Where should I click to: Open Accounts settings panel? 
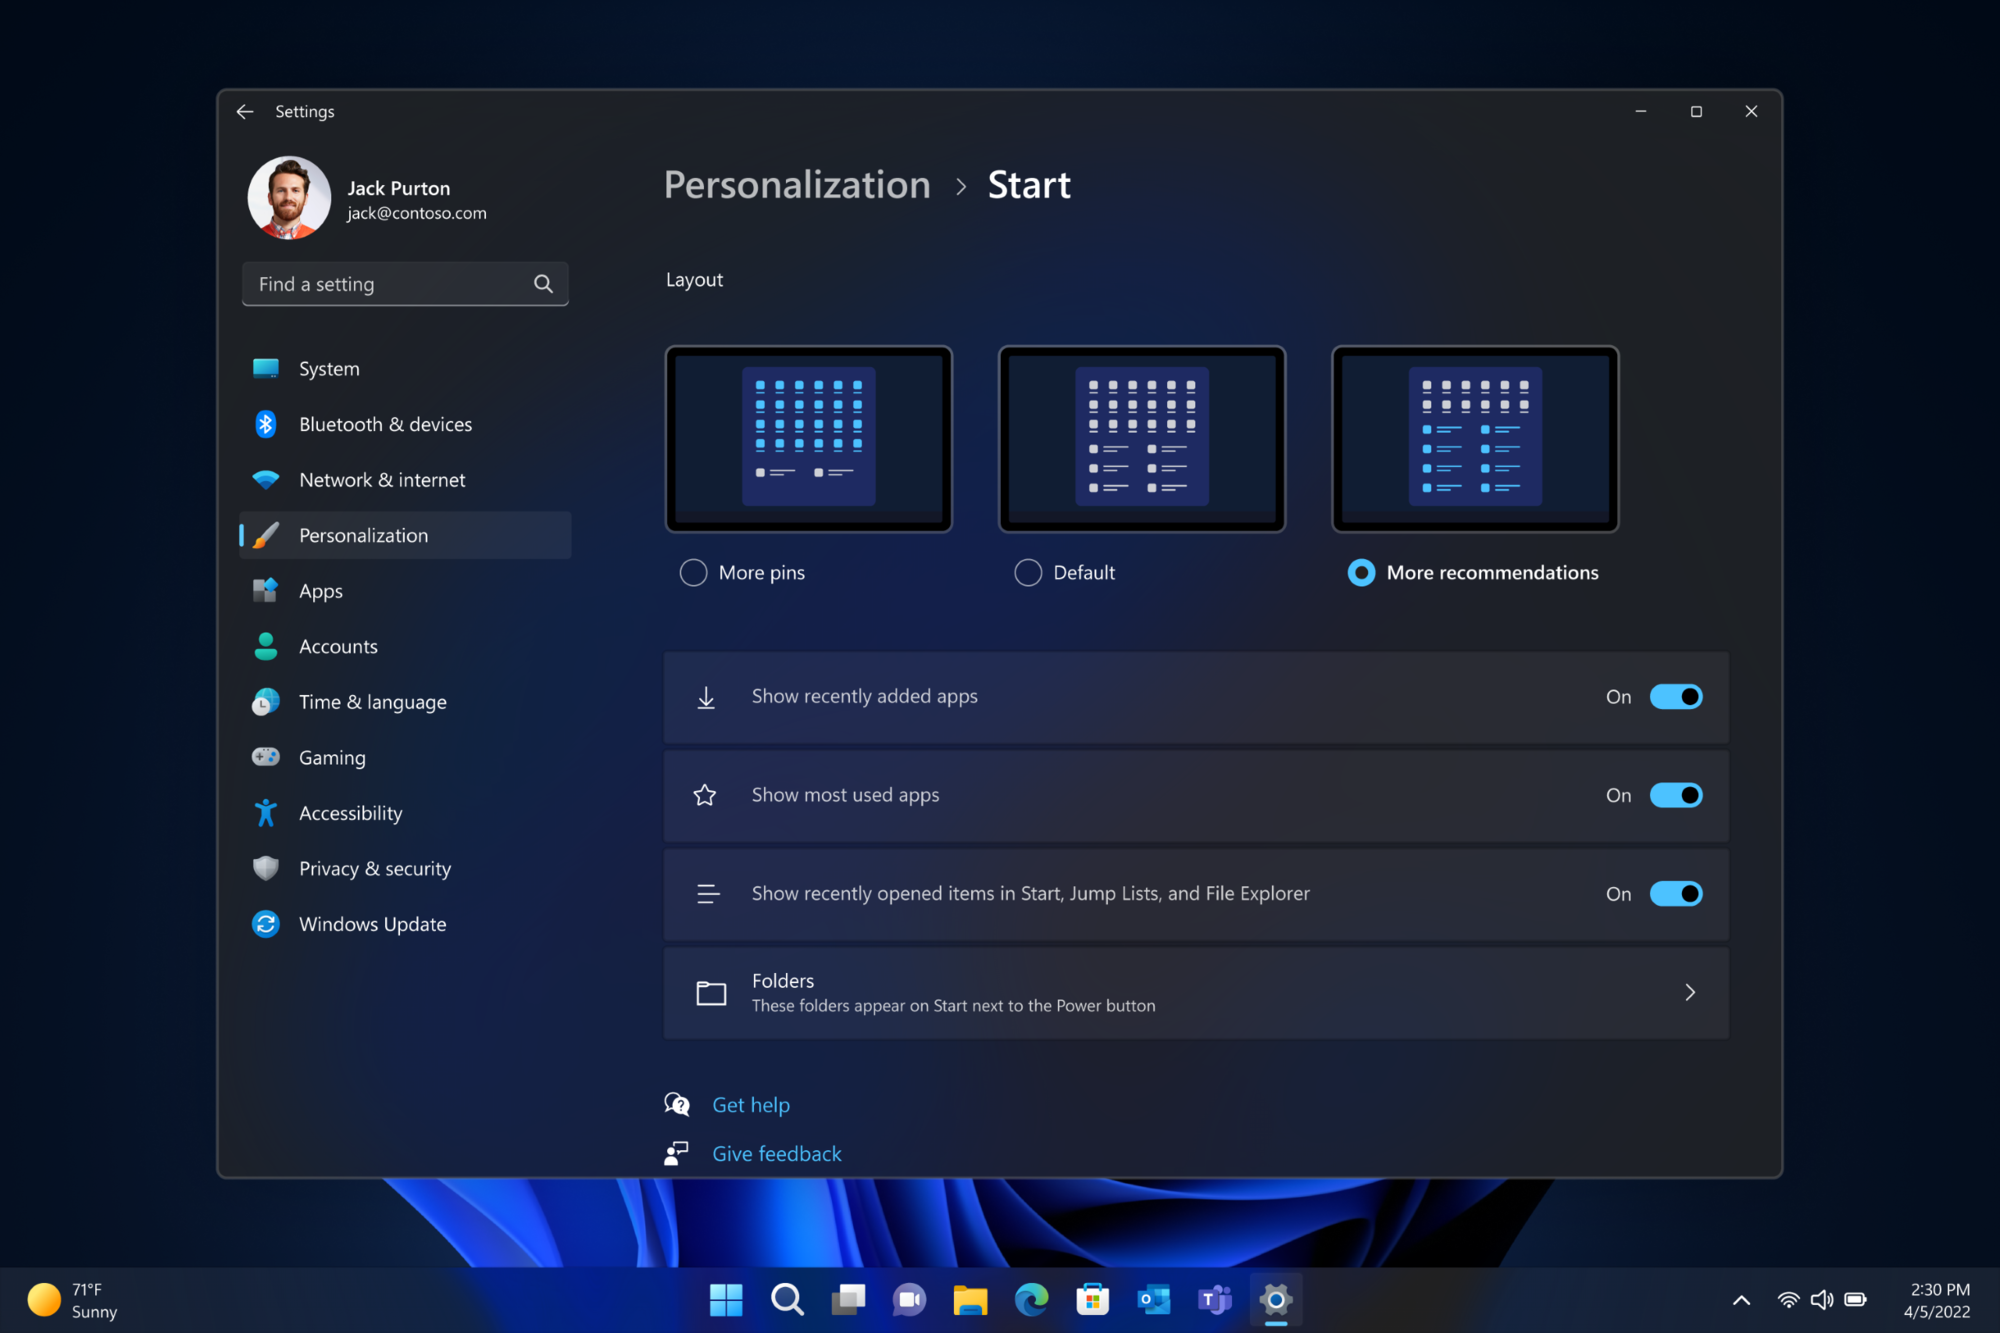tap(338, 644)
